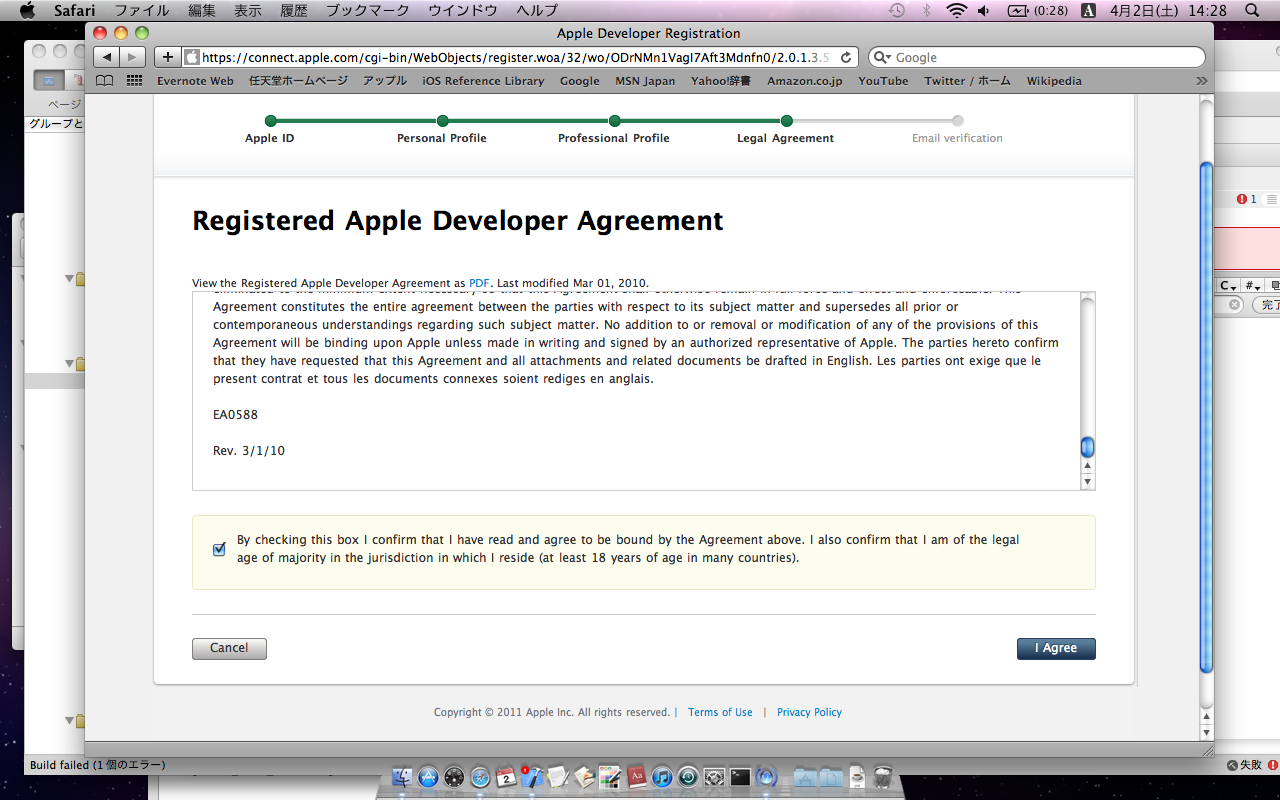Launch iTunes from the Dock
This screenshot has width=1280, height=800.
point(662,777)
